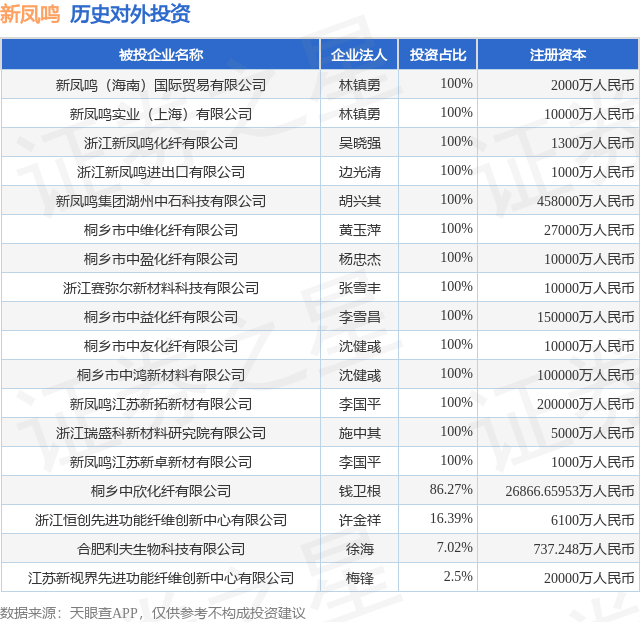Screen dimensions: 640x622
Task: Click the 企业法人 column header
Action: point(359,54)
